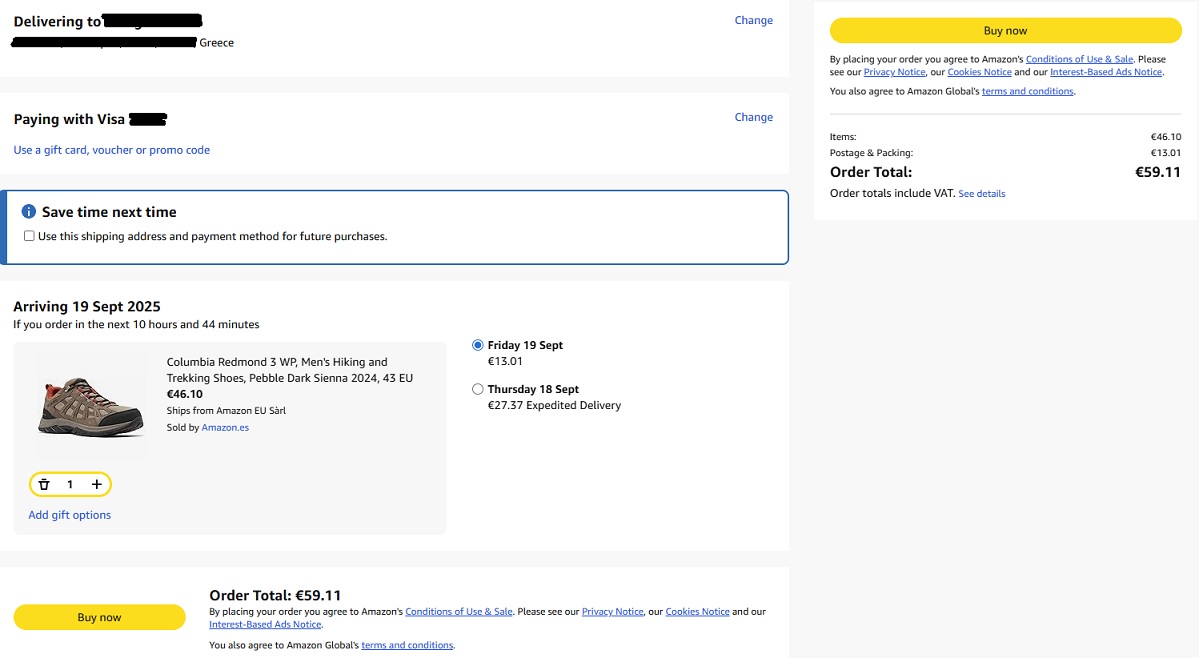This screenshot has height=658, width=1199.
Task: Choose Thursday 18 Sept Expedited Delivery
Action: click(478, 390)
